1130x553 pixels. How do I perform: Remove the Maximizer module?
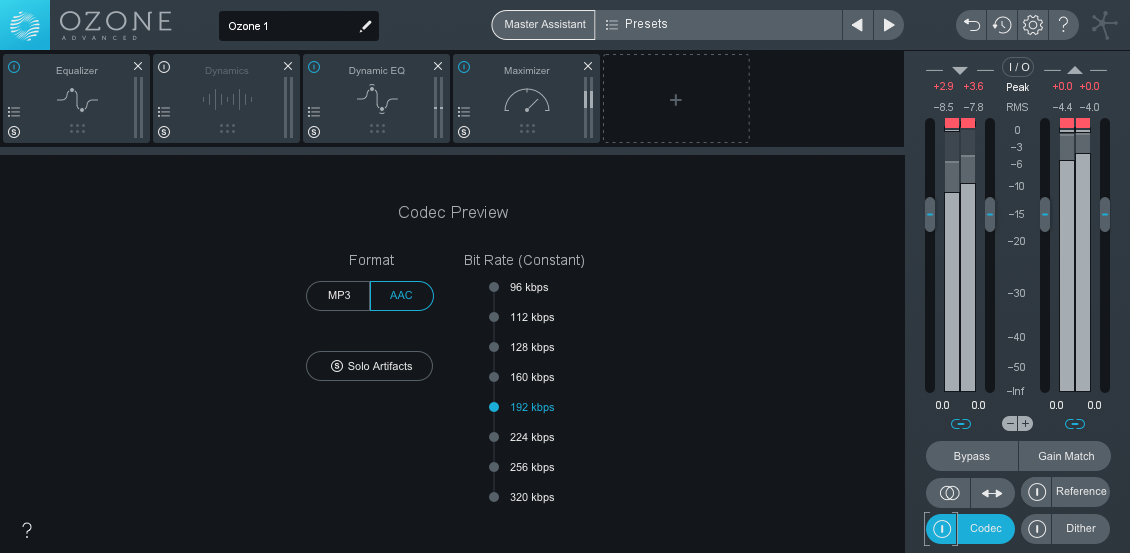[587, 66]
